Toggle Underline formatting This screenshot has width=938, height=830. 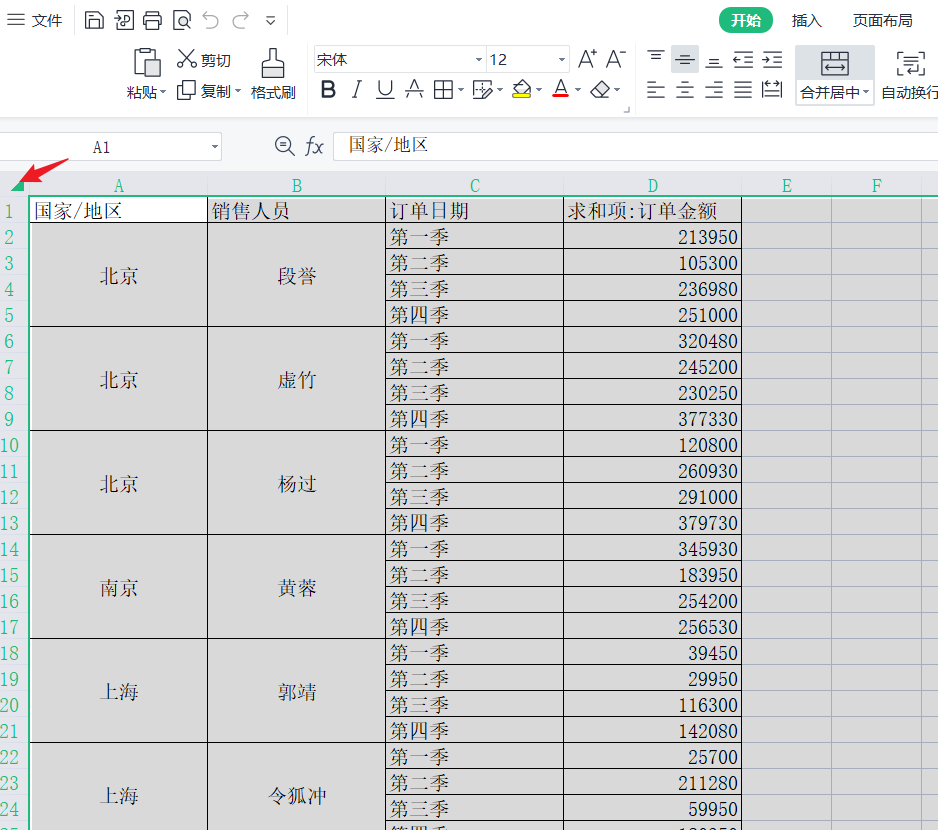point(385,90)
